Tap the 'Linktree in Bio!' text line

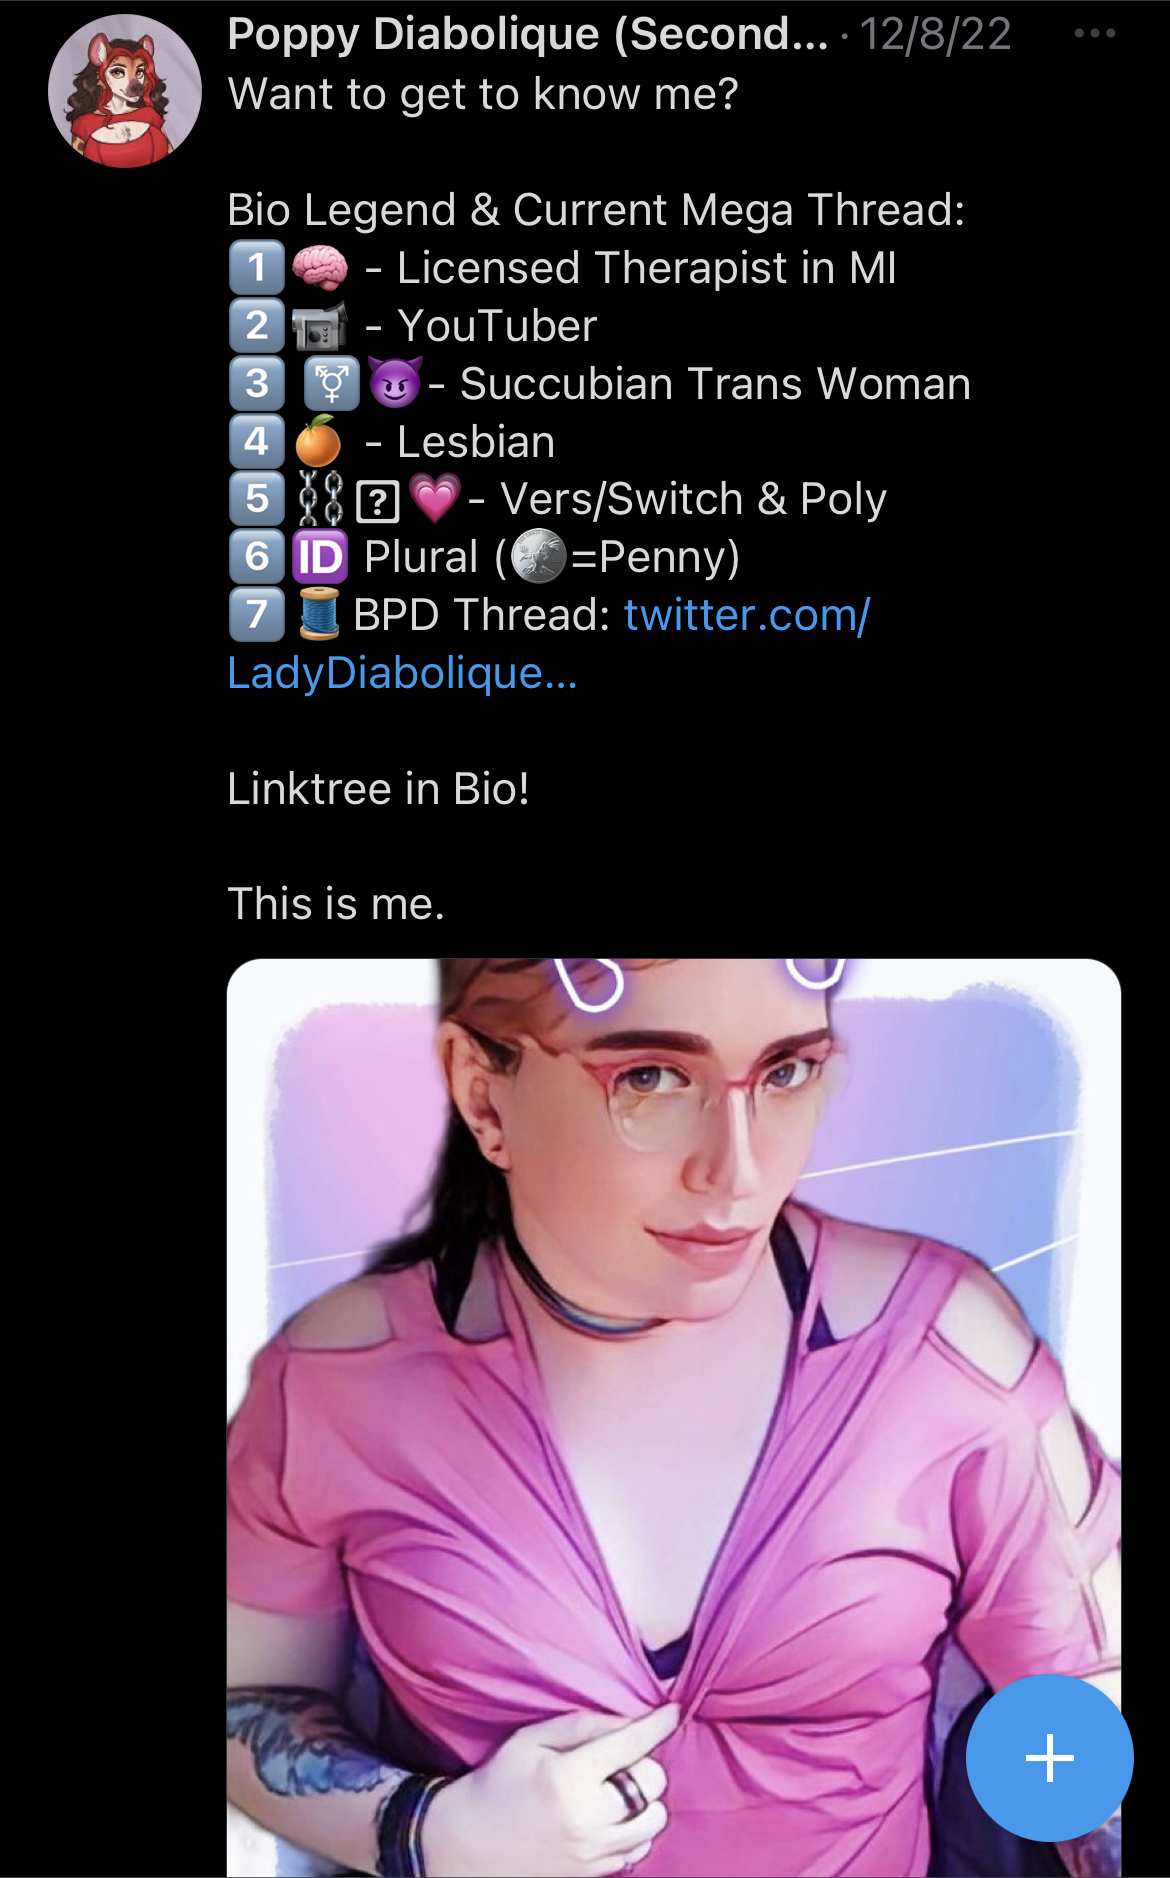(x=378, y=789)
